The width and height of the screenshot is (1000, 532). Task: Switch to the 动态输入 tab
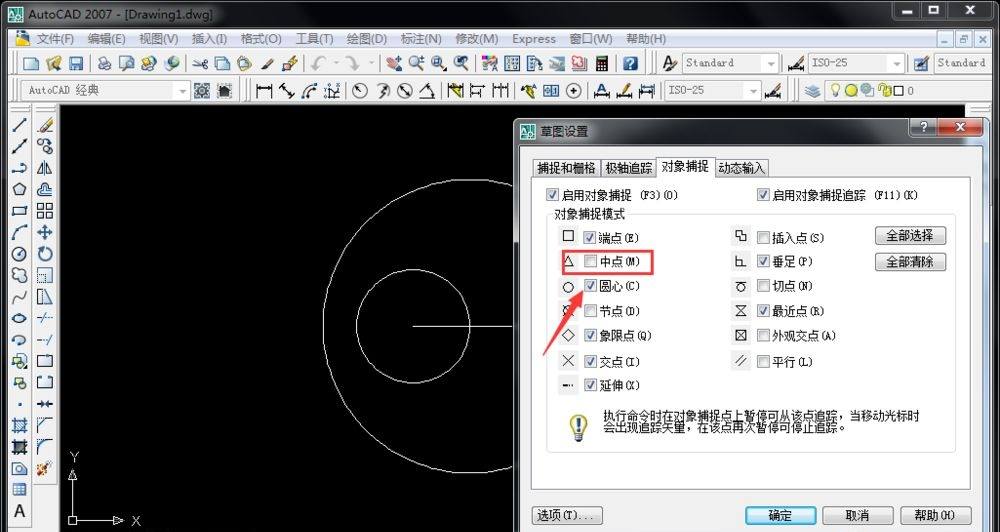[741, 168]
